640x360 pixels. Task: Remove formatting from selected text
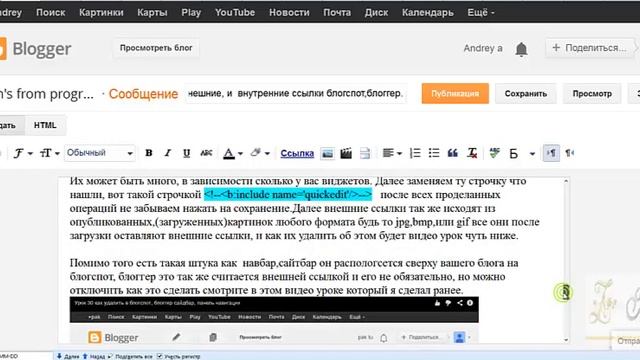coord(472,153)
